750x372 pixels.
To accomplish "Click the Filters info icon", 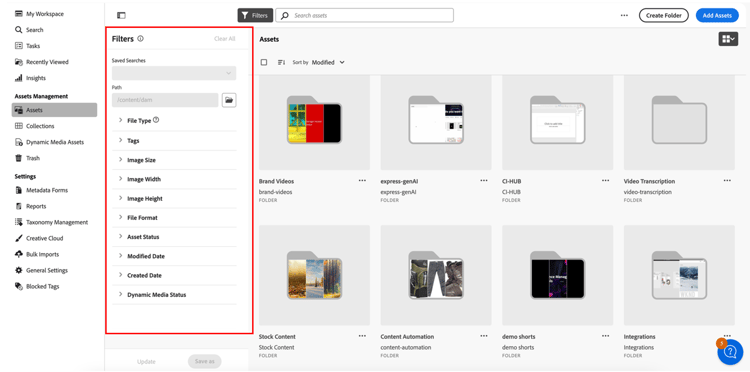I will coord(140,39).
